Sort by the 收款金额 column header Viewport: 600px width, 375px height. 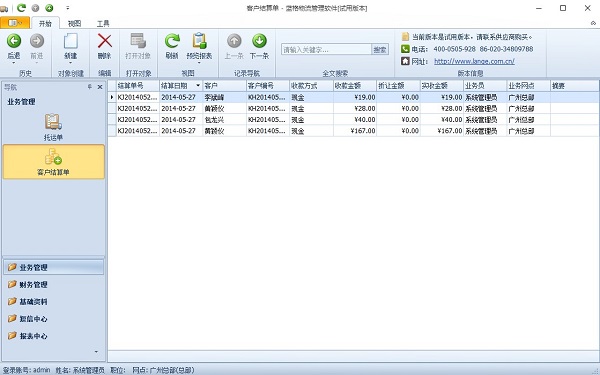tap(355, 86)
